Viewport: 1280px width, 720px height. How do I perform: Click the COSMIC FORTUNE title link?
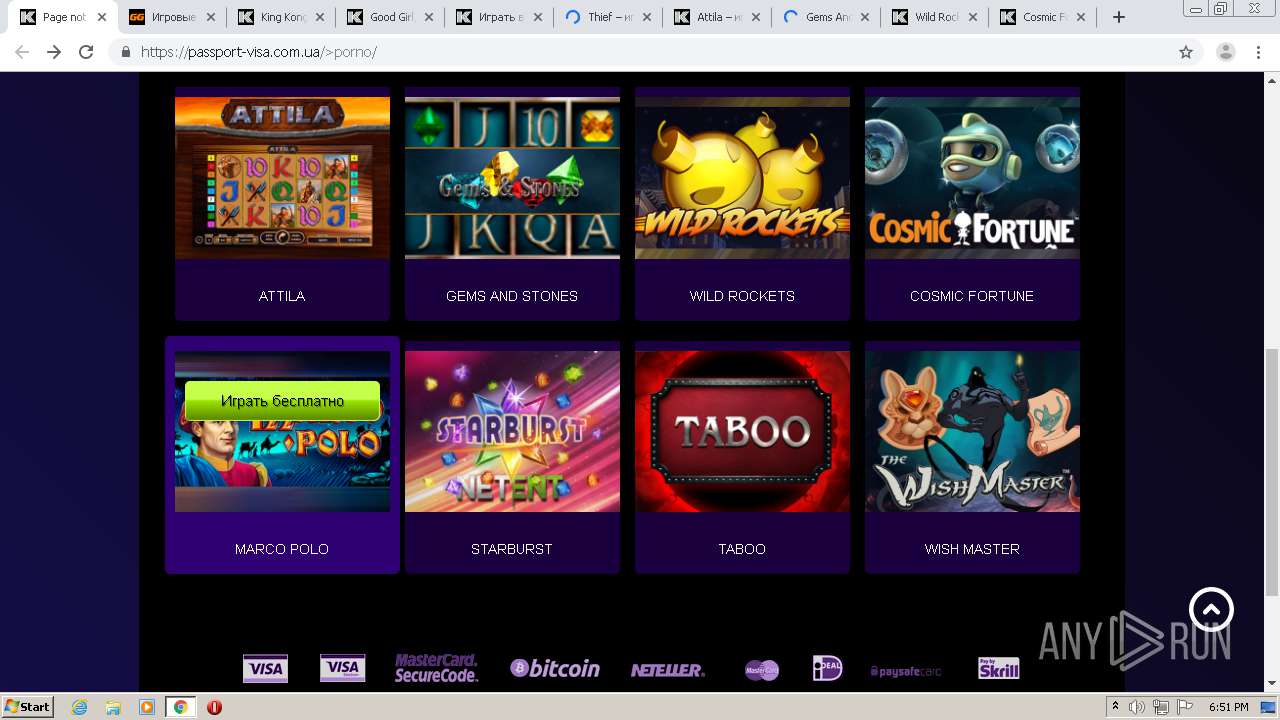pos(972,296)
